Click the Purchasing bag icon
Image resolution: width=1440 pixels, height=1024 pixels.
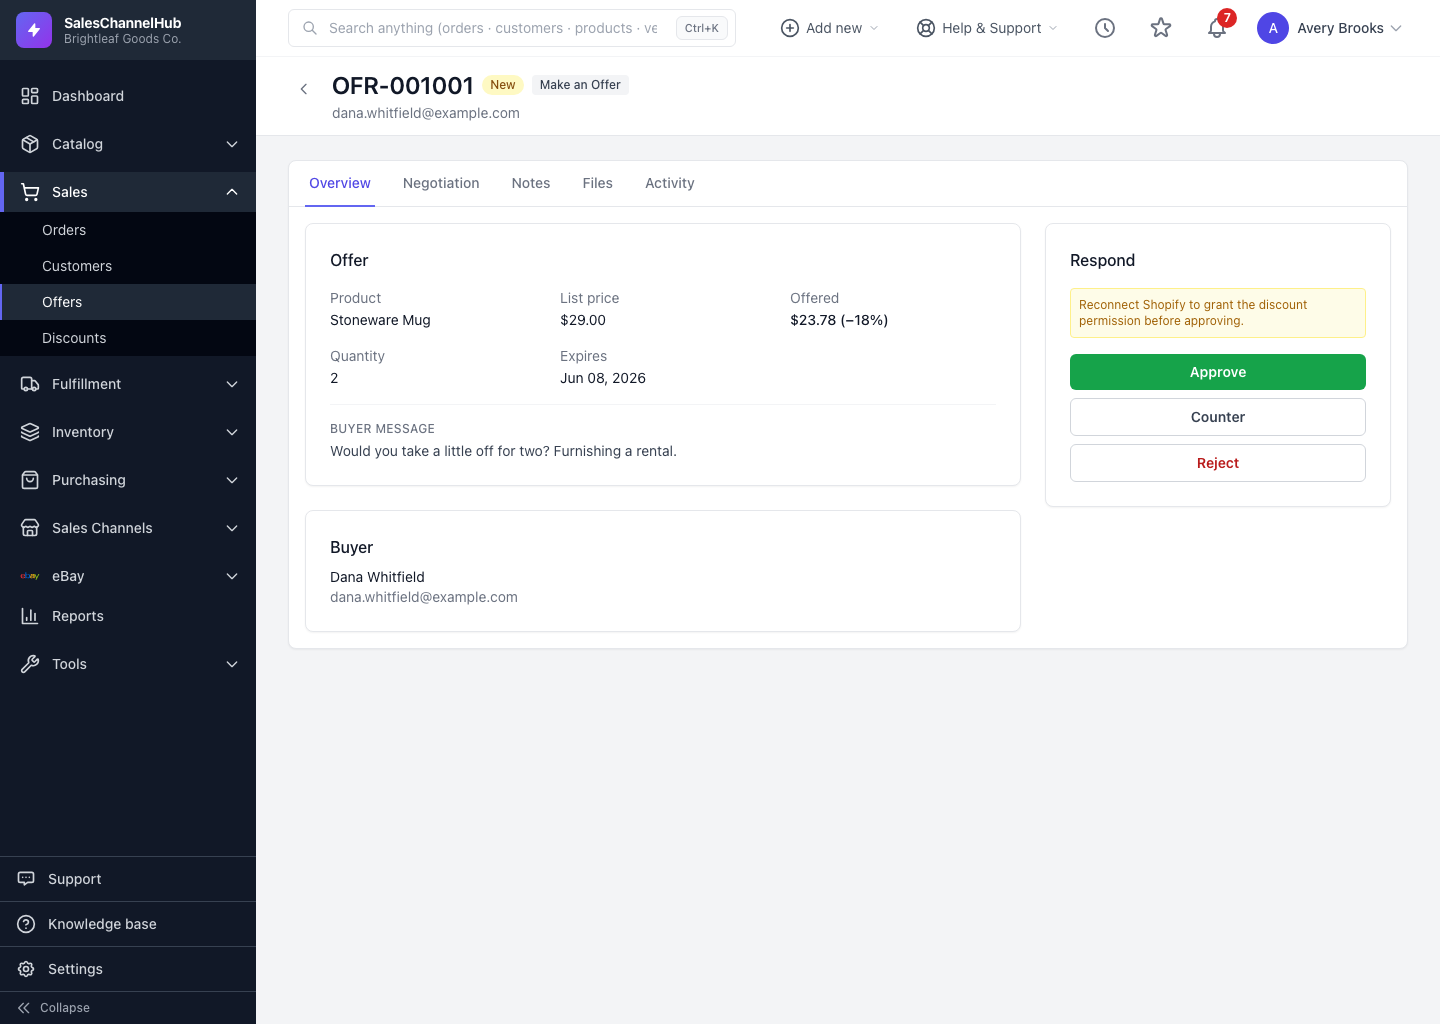point(30,480)
